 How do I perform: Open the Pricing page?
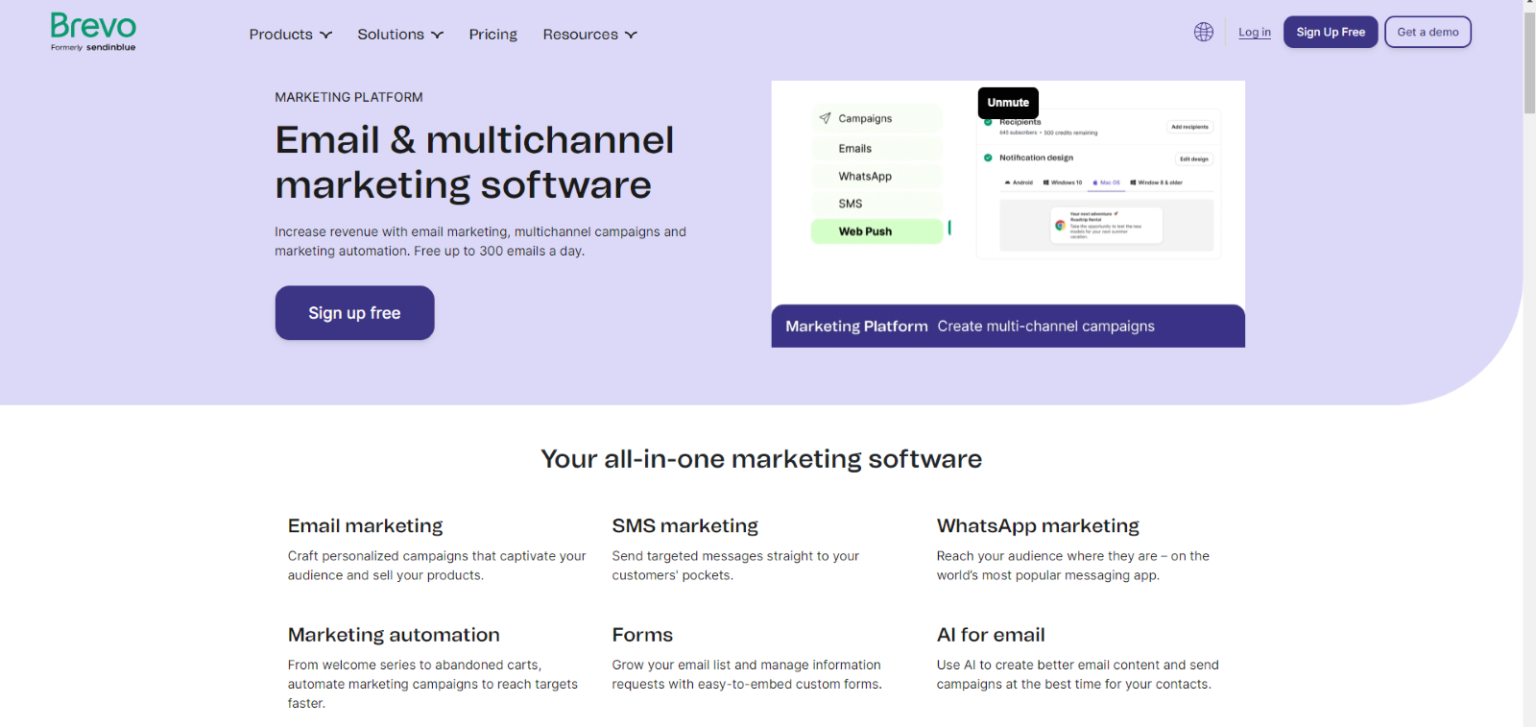pyautogui.click(x=493, y=33)
